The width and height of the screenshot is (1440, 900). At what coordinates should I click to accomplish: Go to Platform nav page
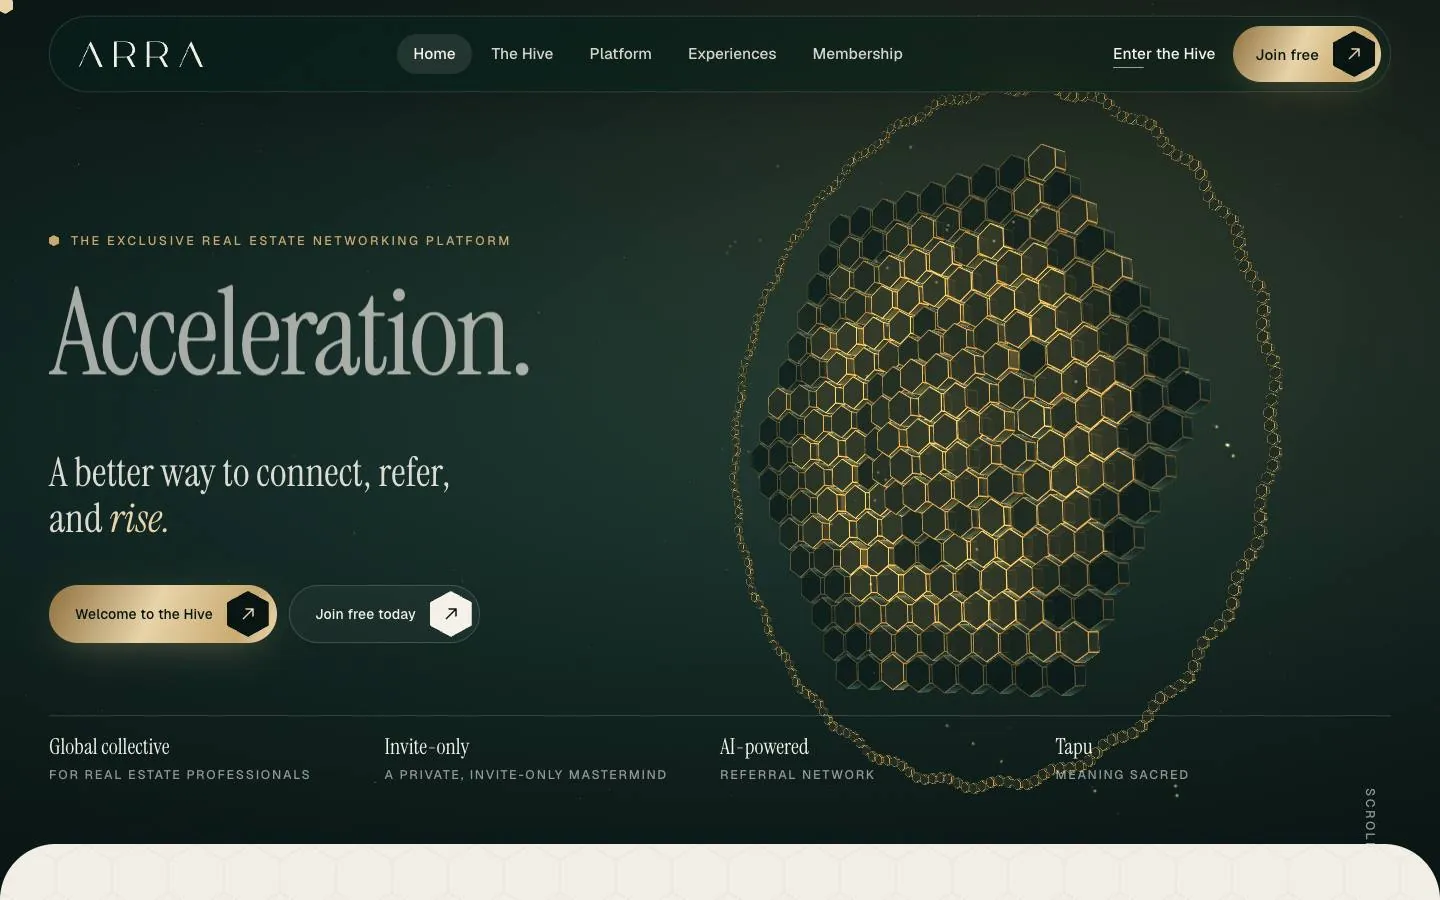click(620, 54)
